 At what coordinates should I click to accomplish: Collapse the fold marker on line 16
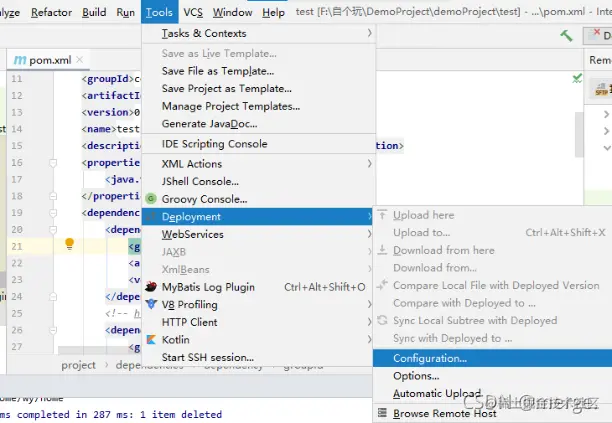[x=53, y=163]
